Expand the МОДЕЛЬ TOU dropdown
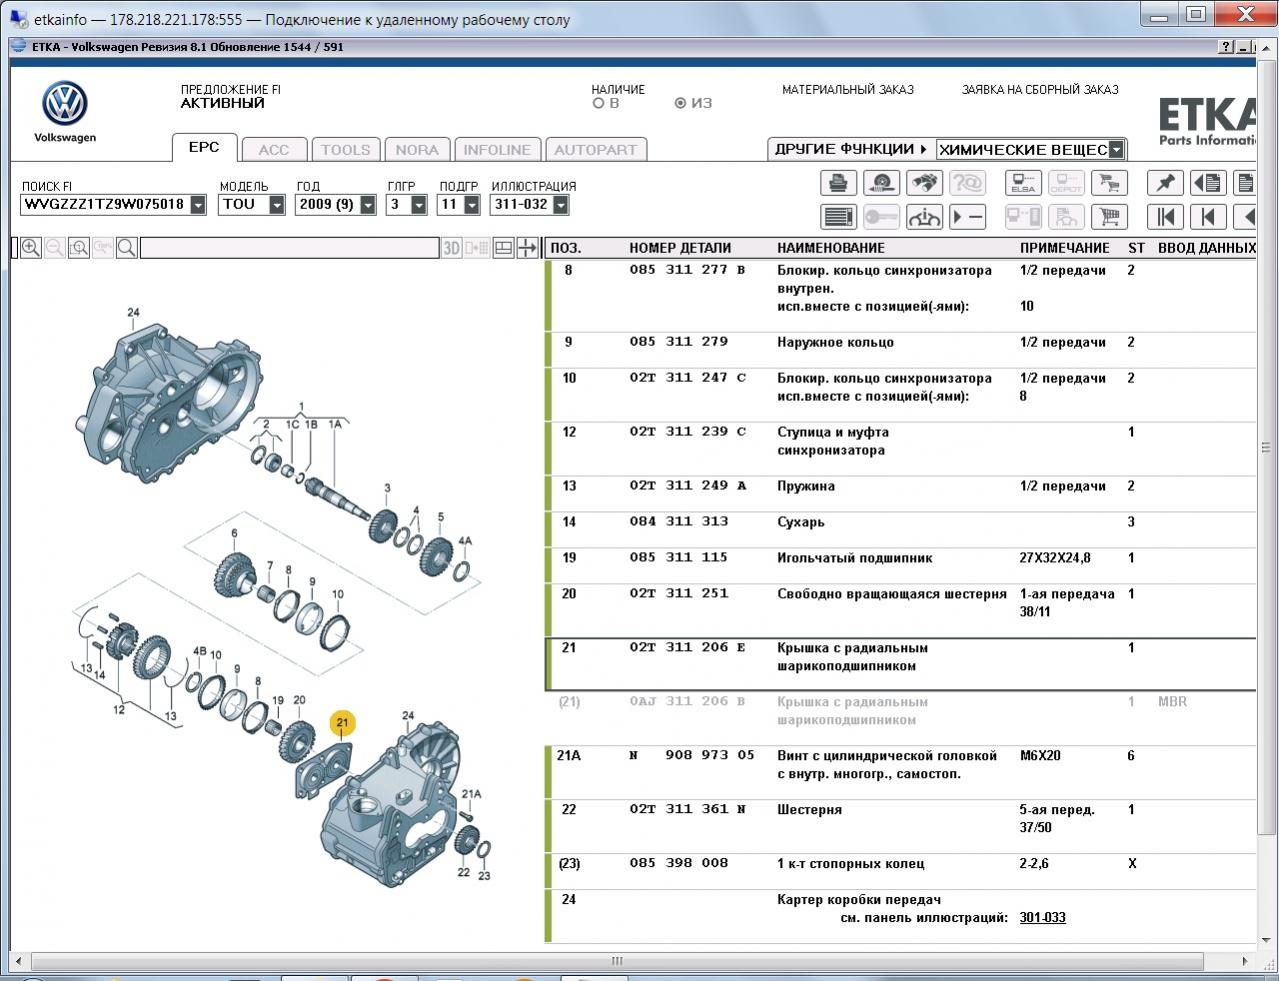This screenshot has height=981, width=1279. (277, 204)
